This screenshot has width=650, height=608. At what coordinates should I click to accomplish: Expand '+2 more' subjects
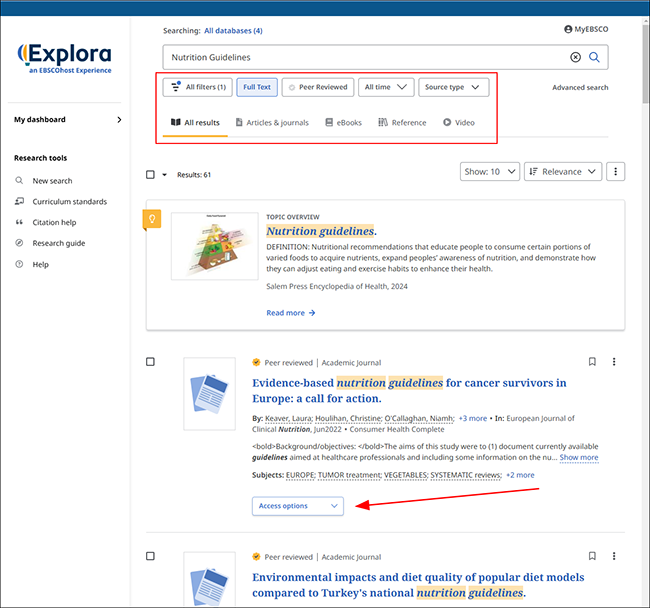[x=520, y=475]
